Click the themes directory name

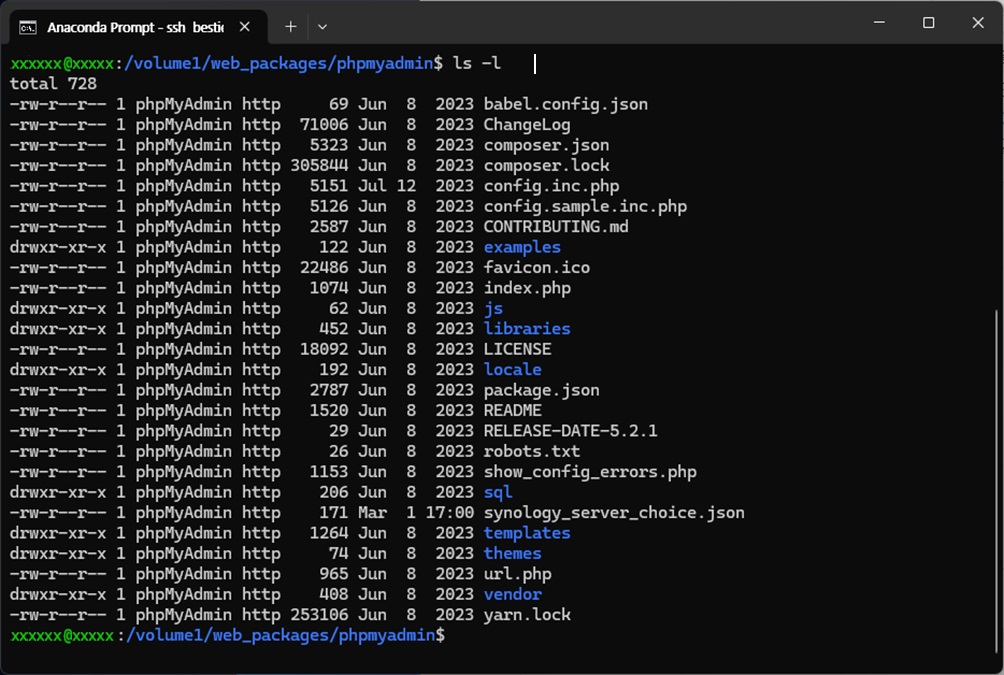tap(512, 554)
